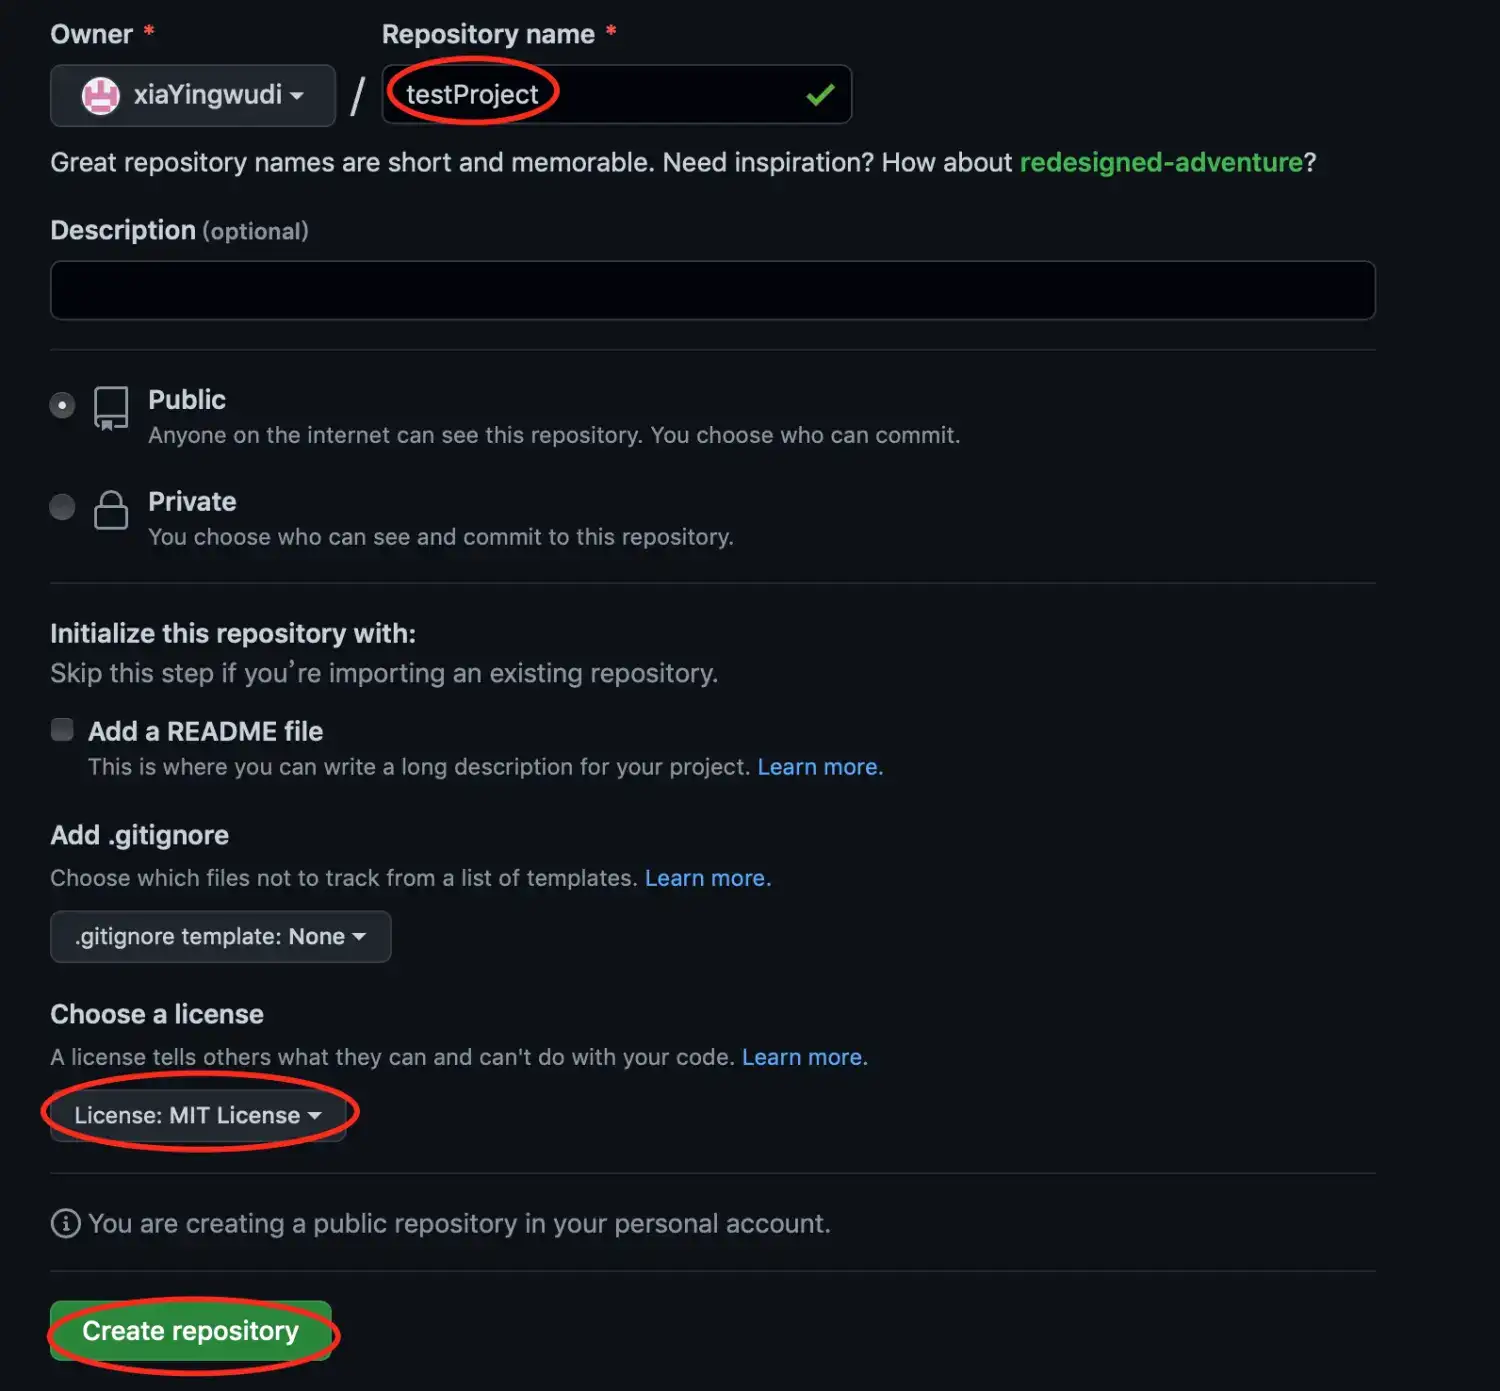The width and height of the screenshot is (1500, 1391).
Task: Select the Private visibility radio button
Action: 62,507
